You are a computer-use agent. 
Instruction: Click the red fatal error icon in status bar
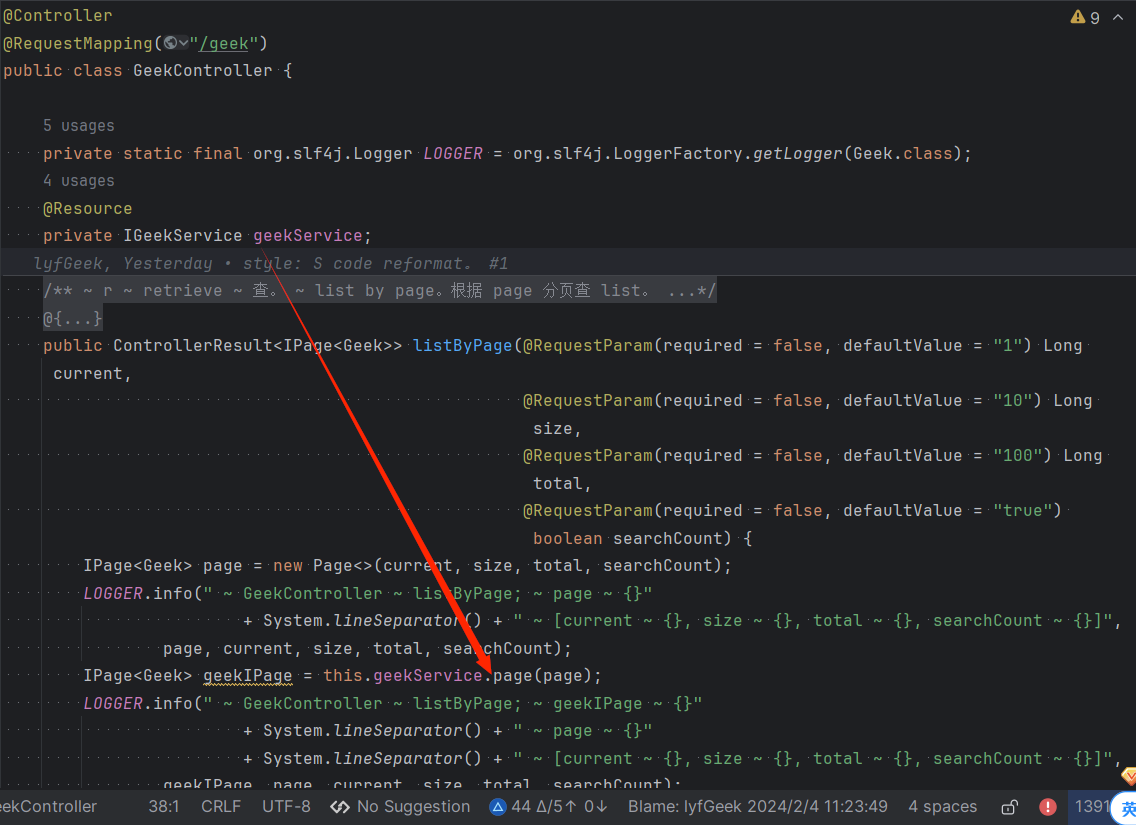(x=1047, y=806)
